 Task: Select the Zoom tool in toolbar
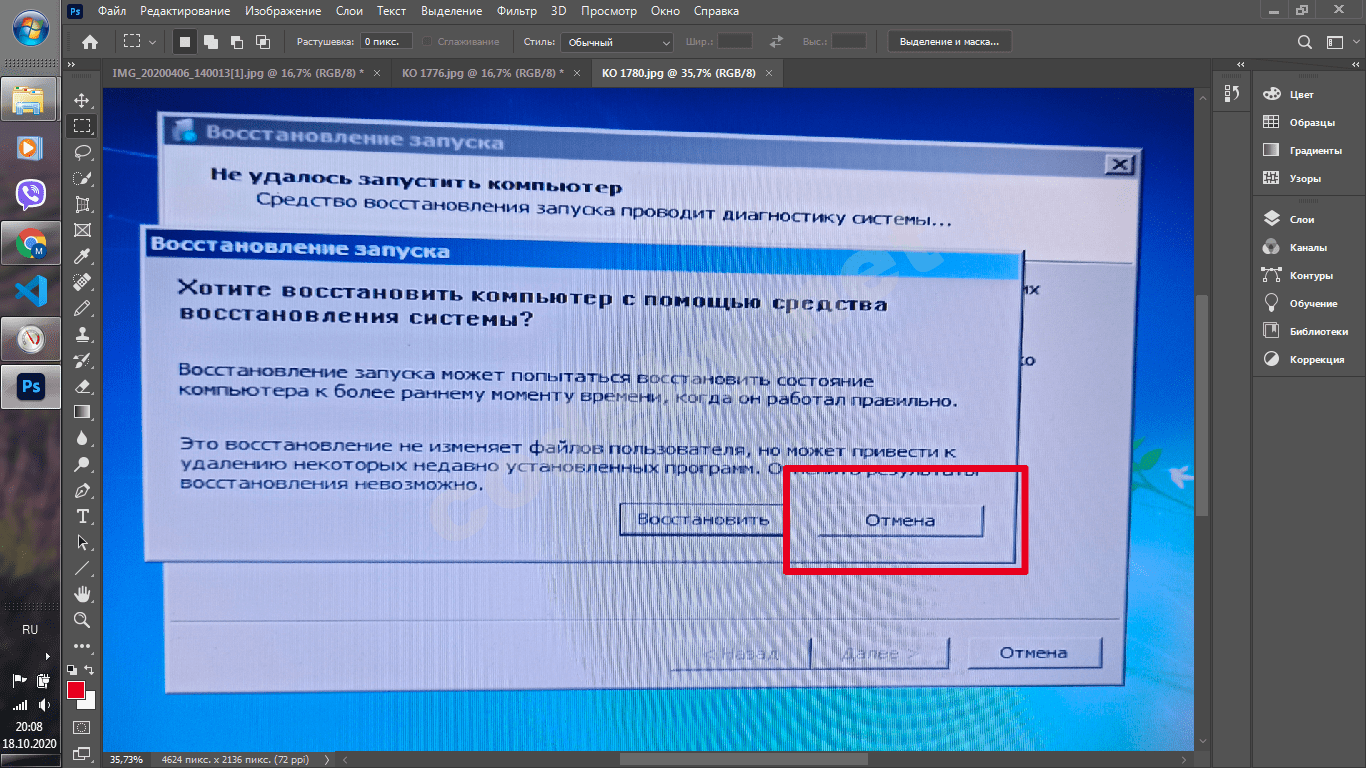pos(82,620)
